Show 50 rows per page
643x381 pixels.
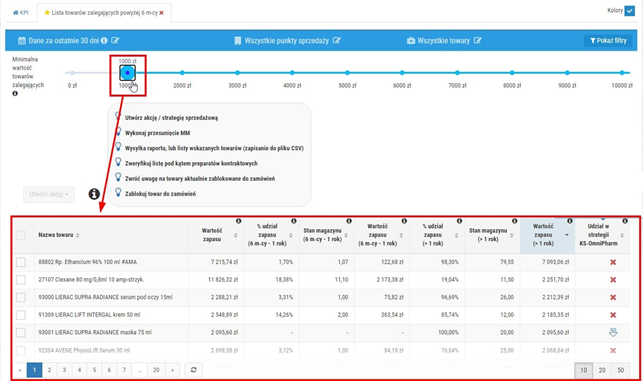[x=620, y=370]
